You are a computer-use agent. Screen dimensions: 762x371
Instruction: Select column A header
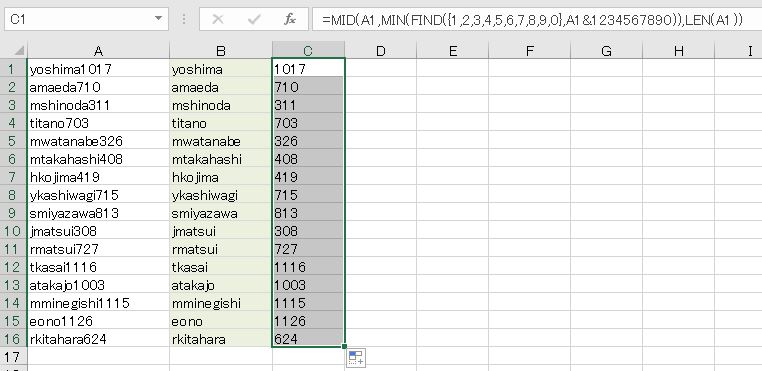click(98, 51)
